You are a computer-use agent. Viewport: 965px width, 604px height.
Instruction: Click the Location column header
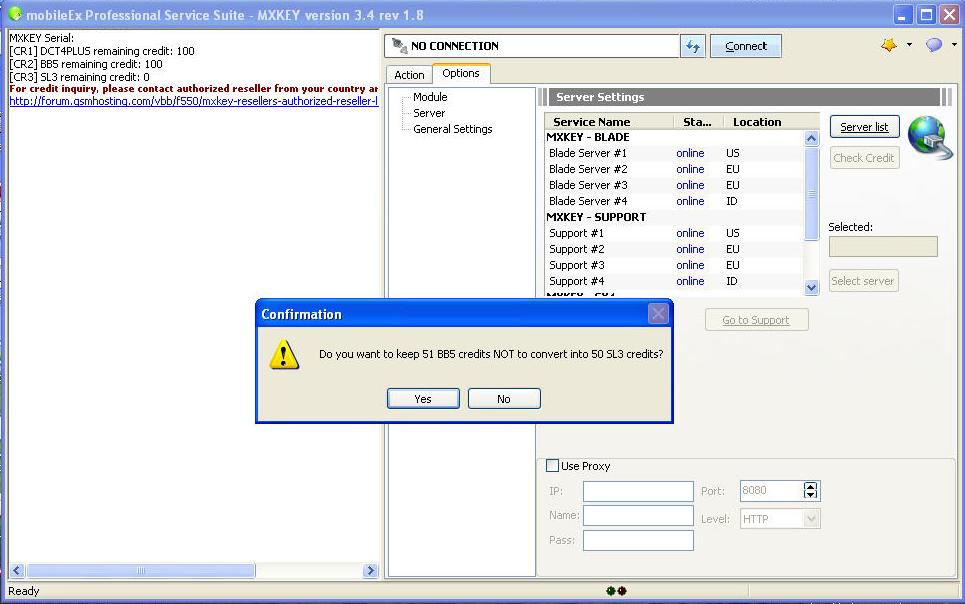click(x=771, y=122)
